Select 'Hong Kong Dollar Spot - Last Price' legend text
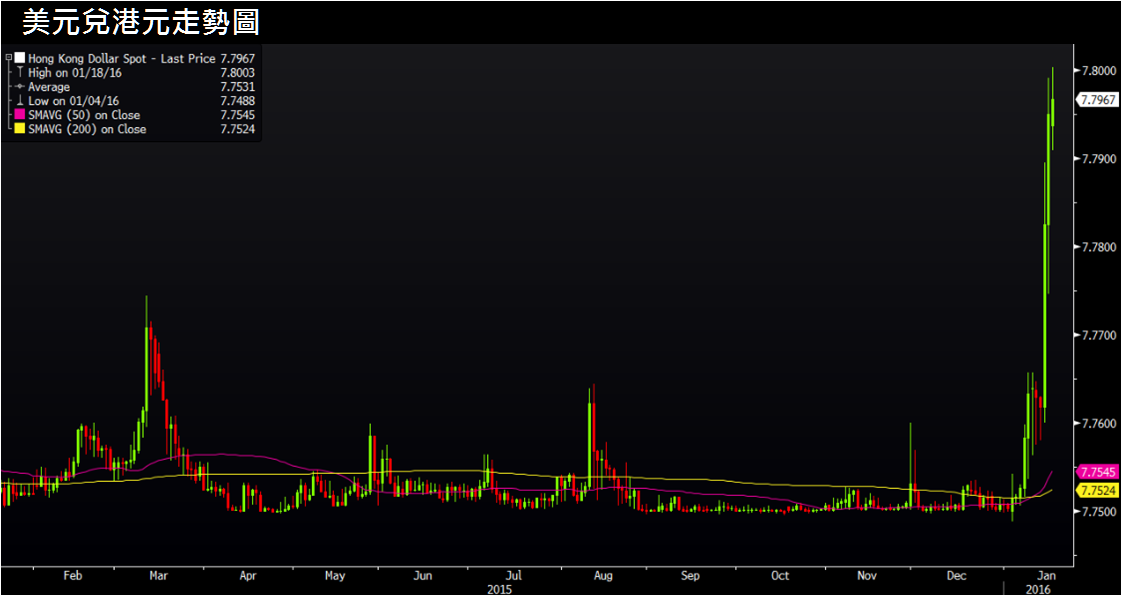1121x595 pixels. (x=122, y=58)
